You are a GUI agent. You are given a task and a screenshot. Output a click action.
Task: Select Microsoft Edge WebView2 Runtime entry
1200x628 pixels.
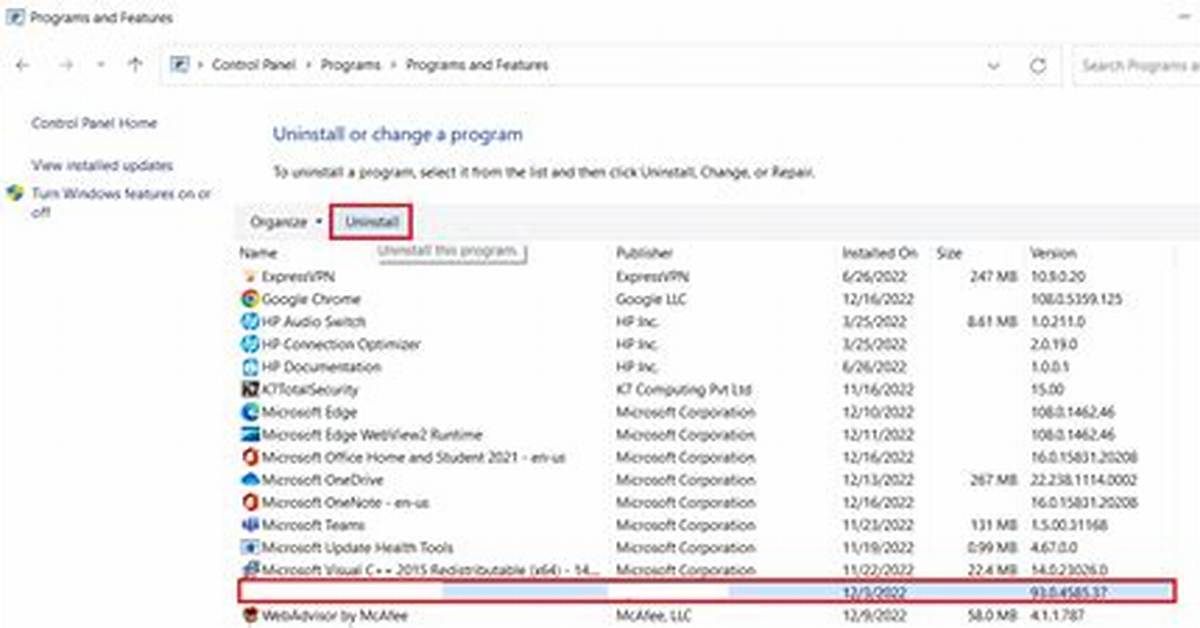pyautogui.click(x=372, y=435)
